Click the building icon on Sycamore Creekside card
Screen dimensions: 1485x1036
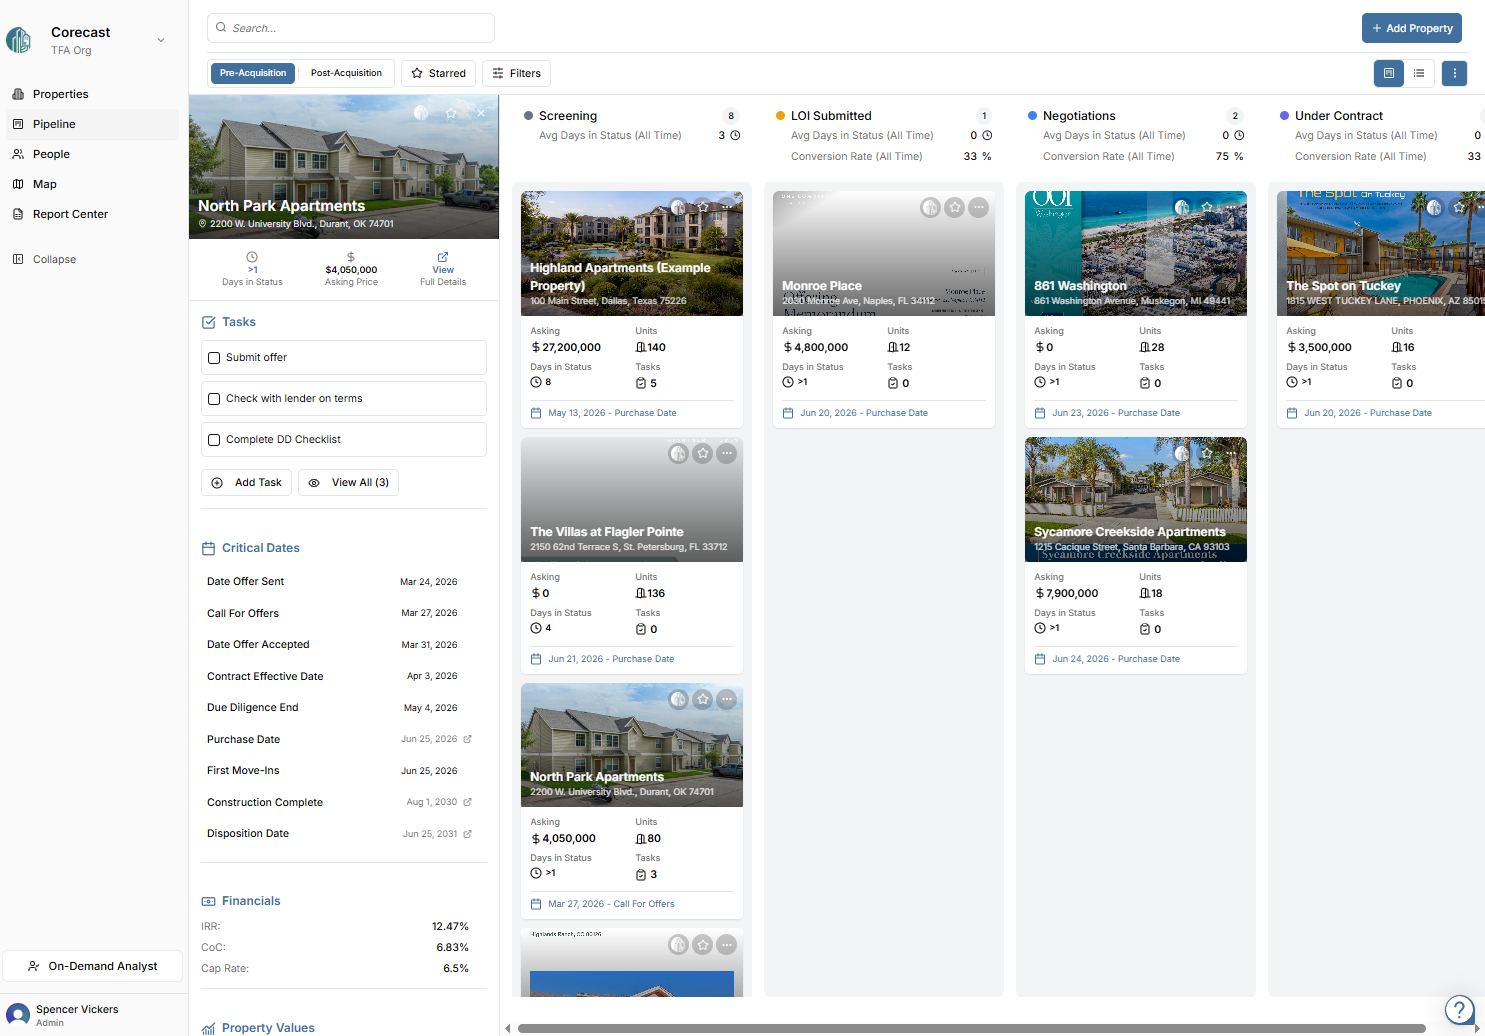(1183, 453)
